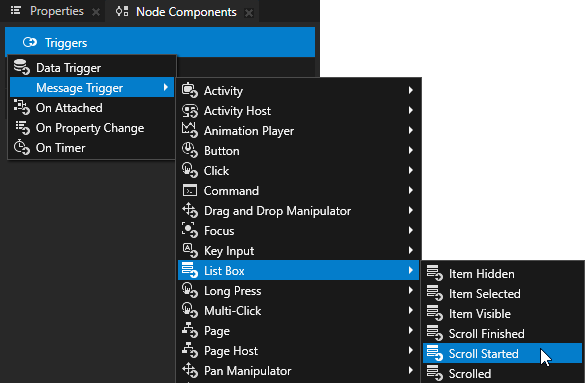The height and width of the screenshot is (383, 585).
Task: Click the Triggers link icon
Action: tap(30, 43)
